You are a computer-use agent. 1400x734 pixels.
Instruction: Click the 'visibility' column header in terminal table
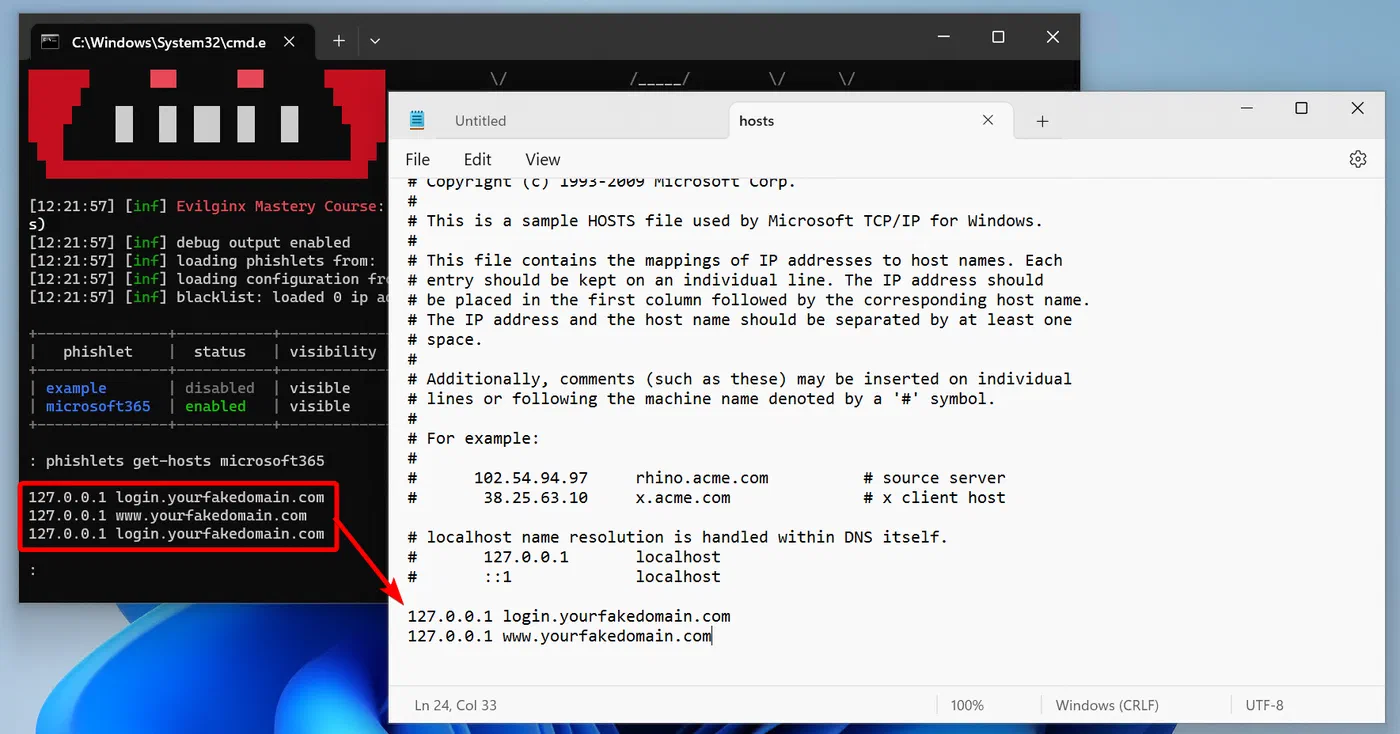tap(333, 352)
